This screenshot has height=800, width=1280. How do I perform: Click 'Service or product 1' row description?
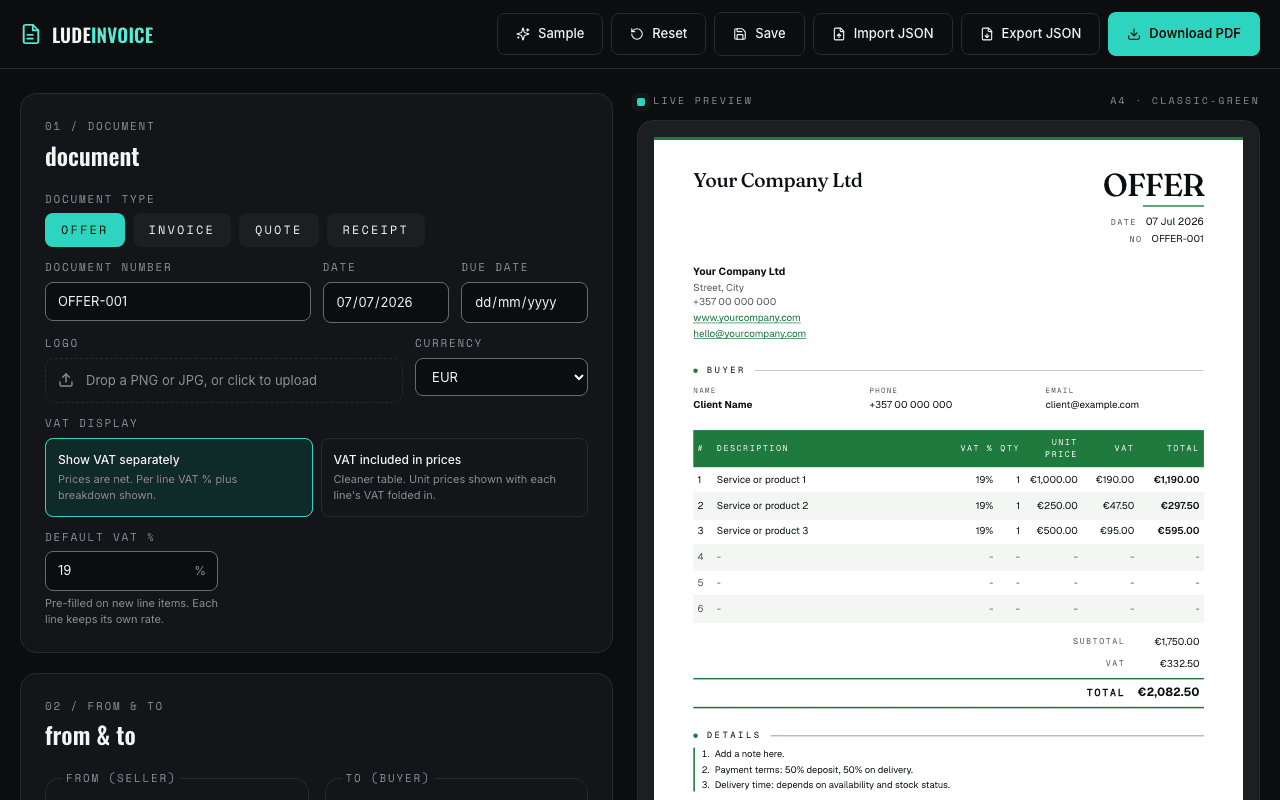761,480
